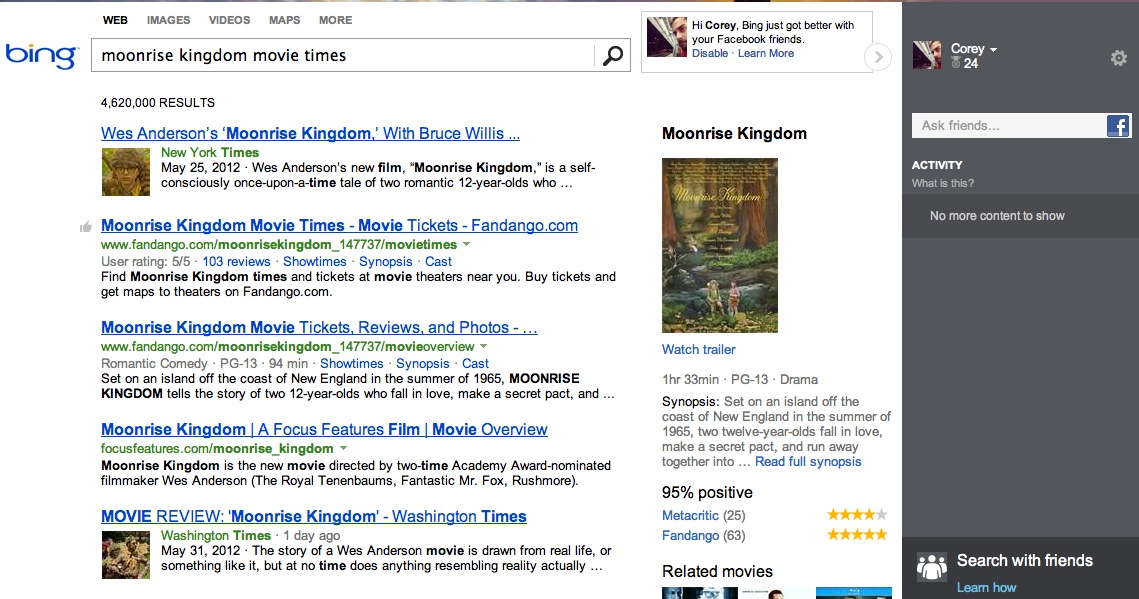The image size is (1139, 599).
Task: Switch to the IMAGES tab
Action: [169, 20]
